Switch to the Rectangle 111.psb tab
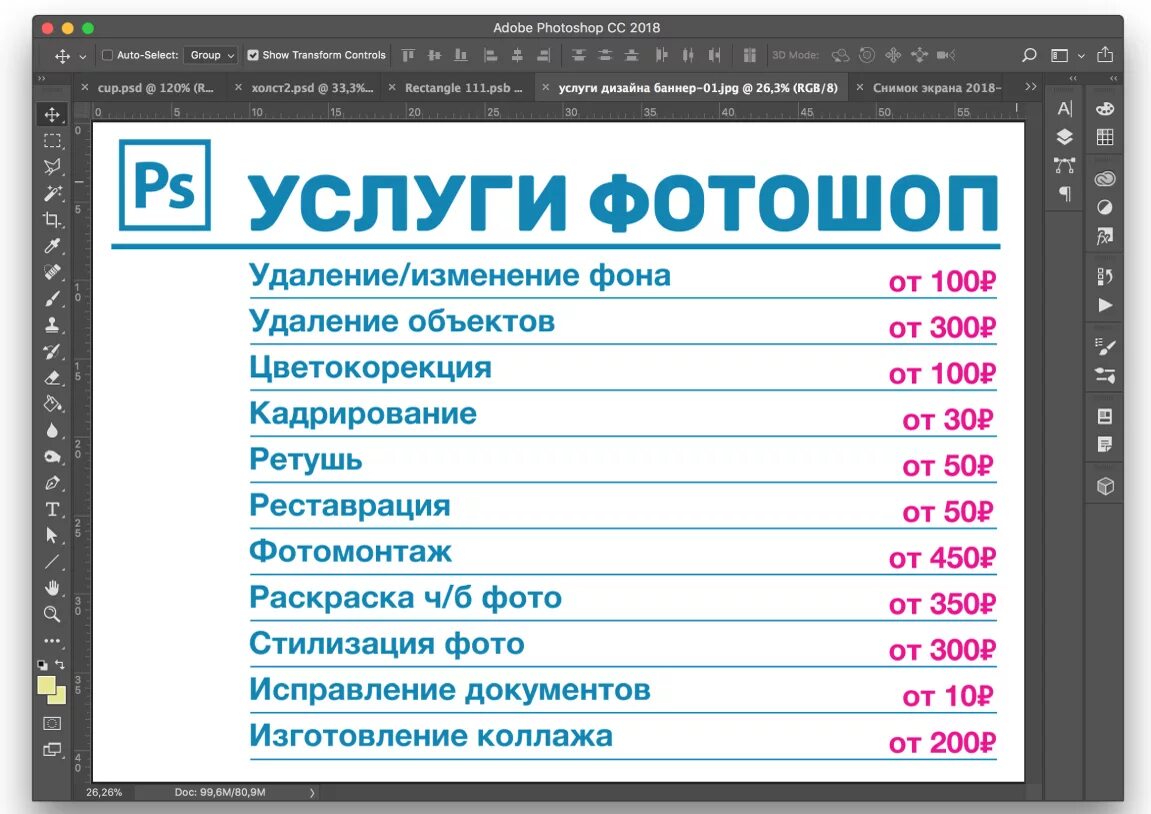 click(x=464, y=87)
